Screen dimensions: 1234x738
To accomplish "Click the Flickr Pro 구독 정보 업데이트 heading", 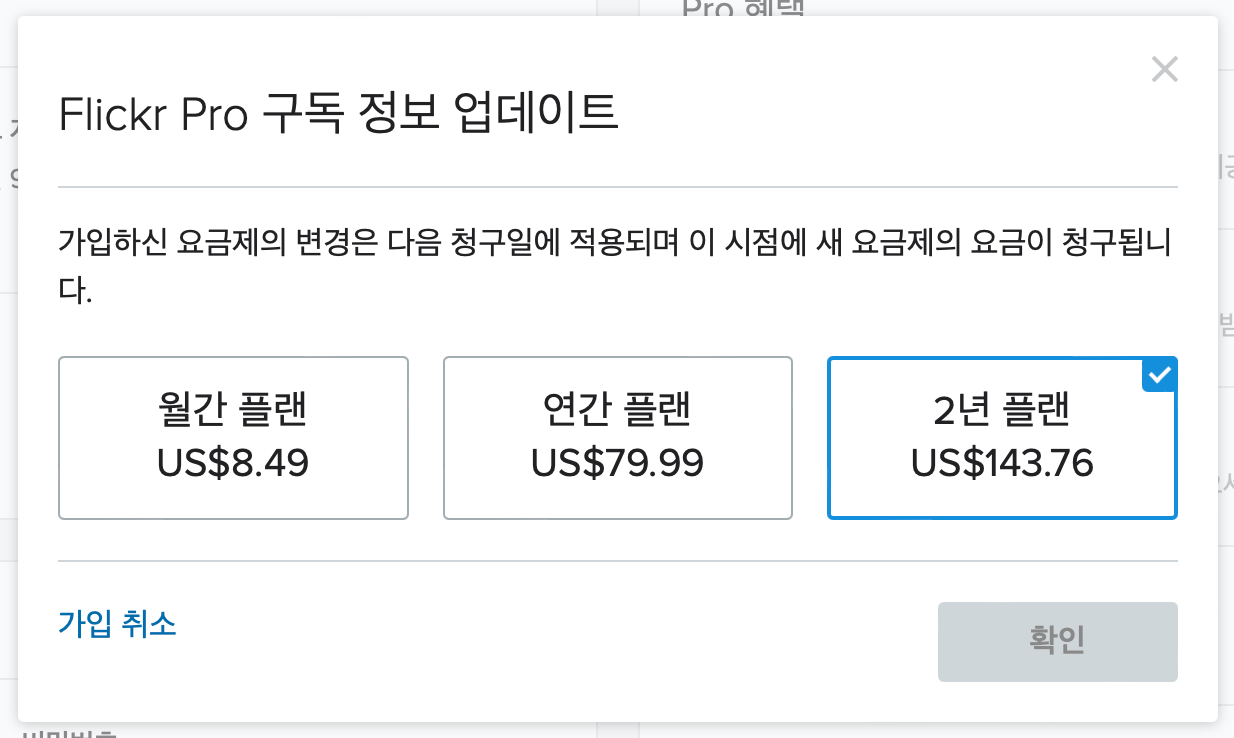I will (x=339, y=114).
